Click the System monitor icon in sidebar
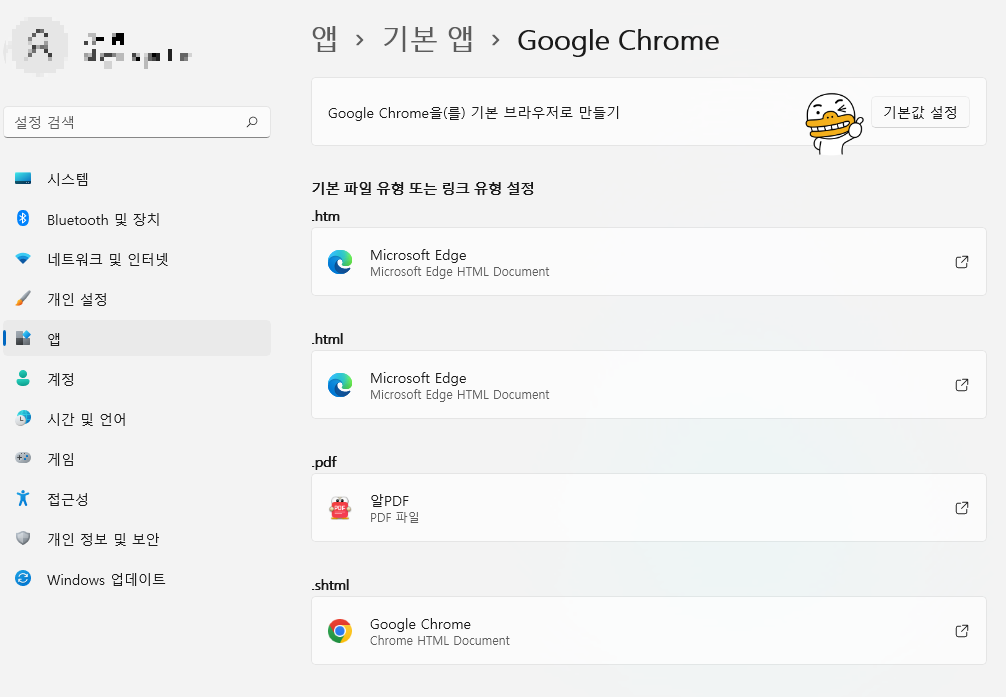 click(x=23, y=178)
